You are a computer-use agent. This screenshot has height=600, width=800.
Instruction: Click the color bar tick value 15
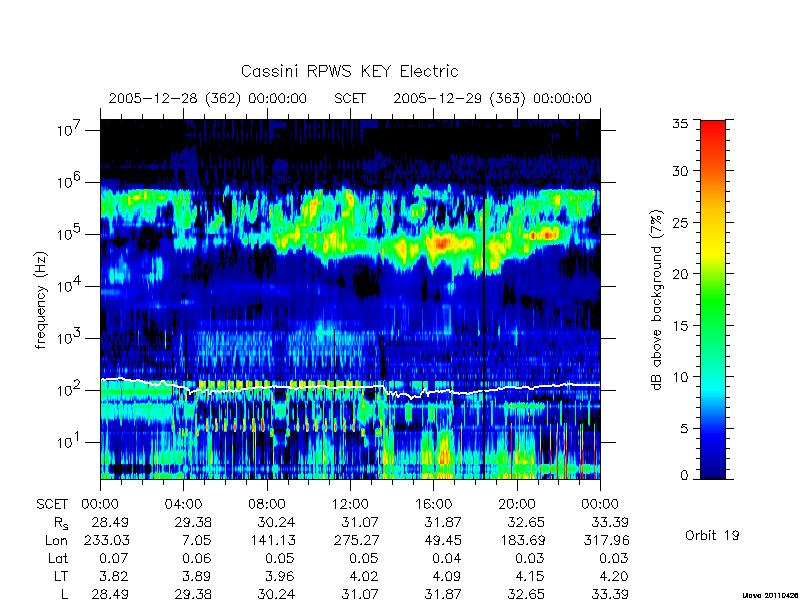pyautogui.click(x=680, y=325)
